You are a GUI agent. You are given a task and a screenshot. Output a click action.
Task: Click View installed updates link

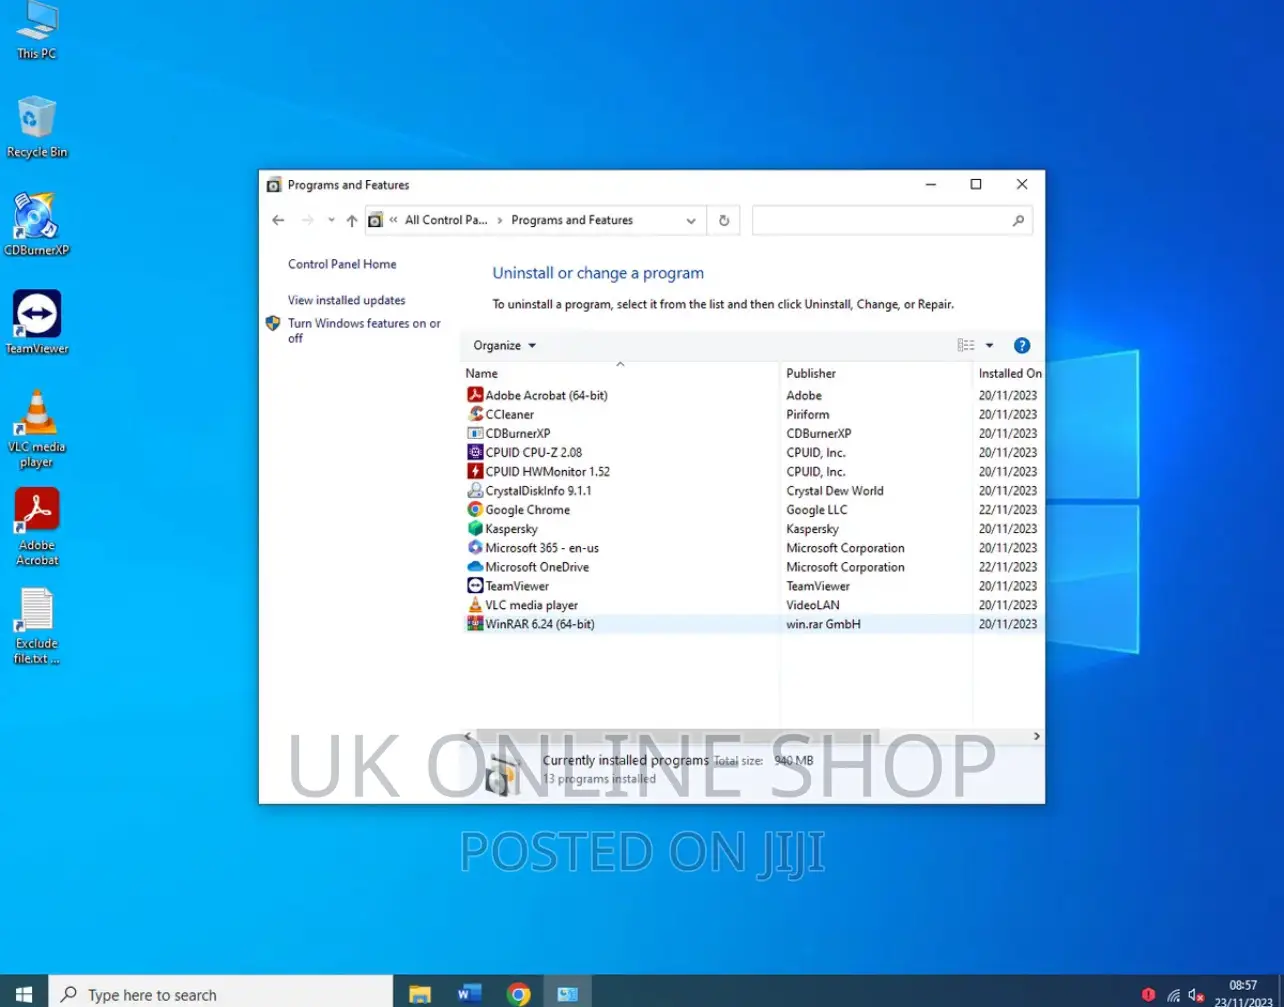click(347, 300)
